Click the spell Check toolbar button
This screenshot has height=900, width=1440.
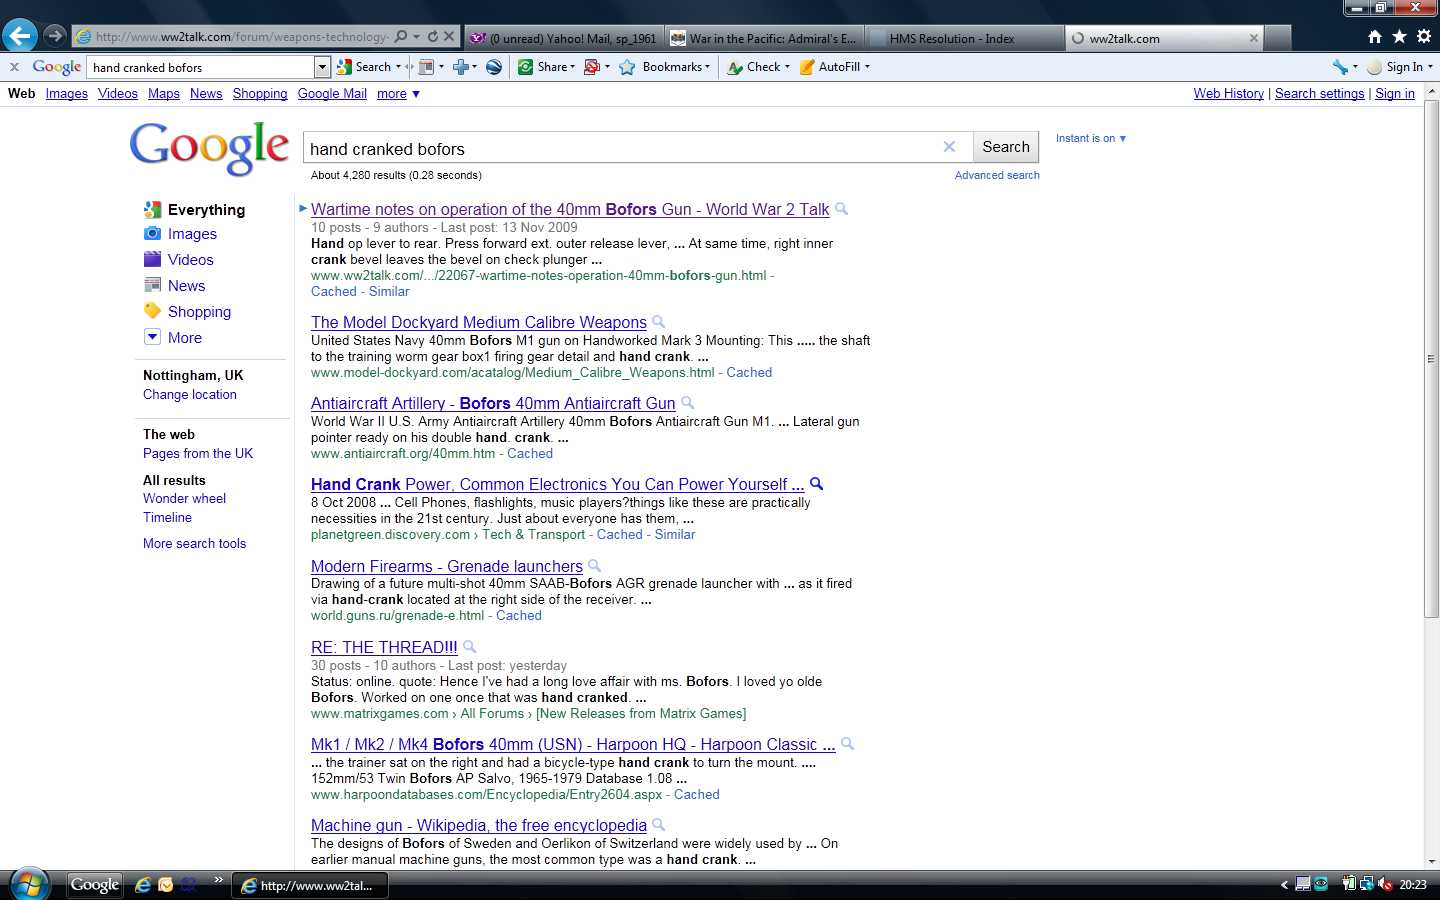(x=758, y=67)
